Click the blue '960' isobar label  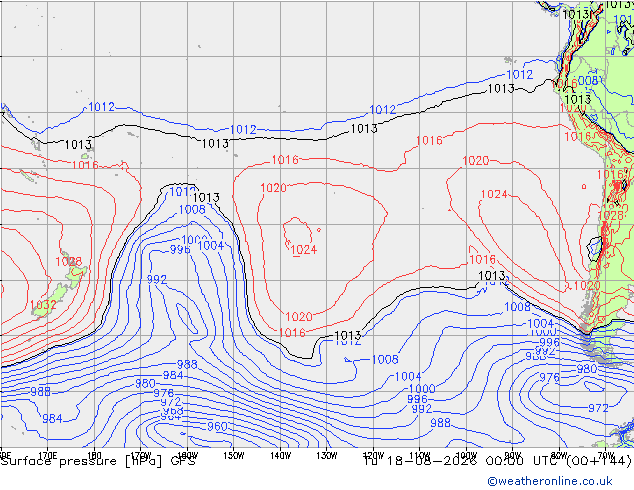tap(217, 426)
